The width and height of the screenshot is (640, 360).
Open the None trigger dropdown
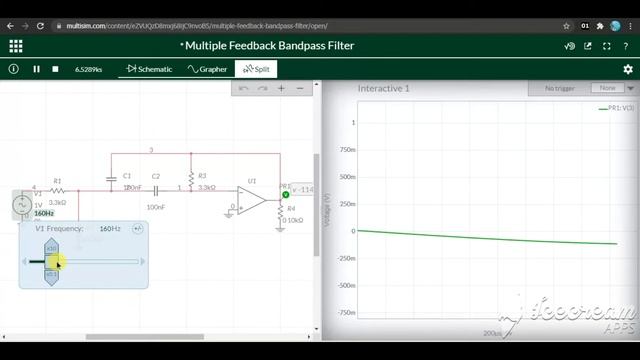coord(607,88)
